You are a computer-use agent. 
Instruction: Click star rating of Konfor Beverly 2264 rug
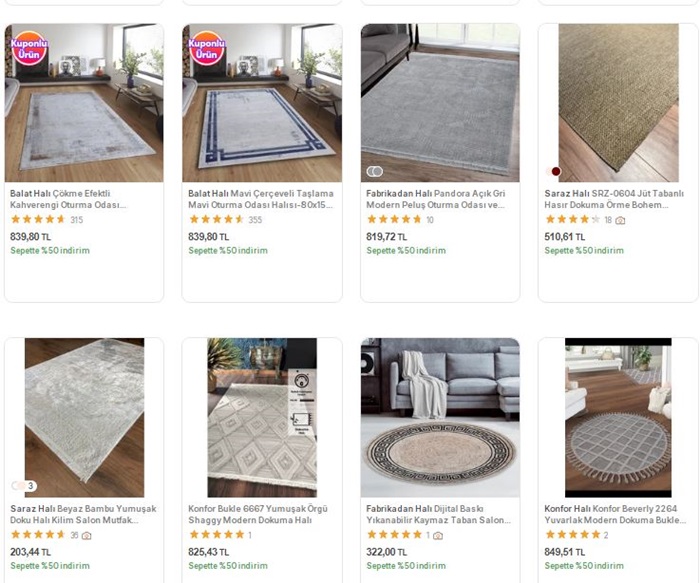(572, 536)
